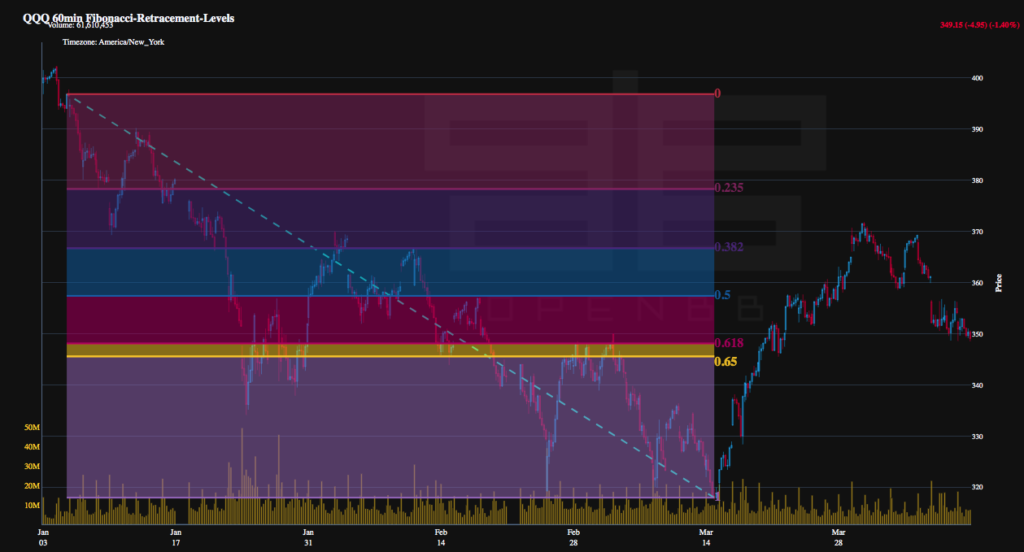Click the Jan 17 date marker

[175, 536]
